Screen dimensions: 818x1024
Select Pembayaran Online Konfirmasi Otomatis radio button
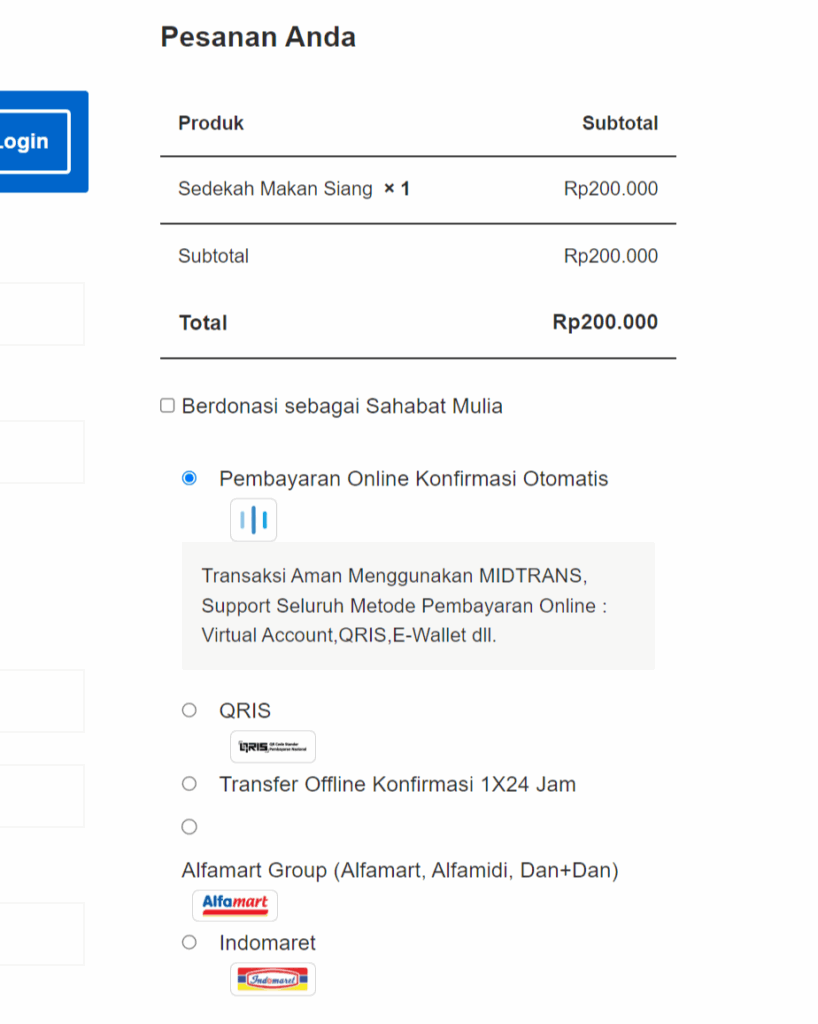[x=189, y=478]
